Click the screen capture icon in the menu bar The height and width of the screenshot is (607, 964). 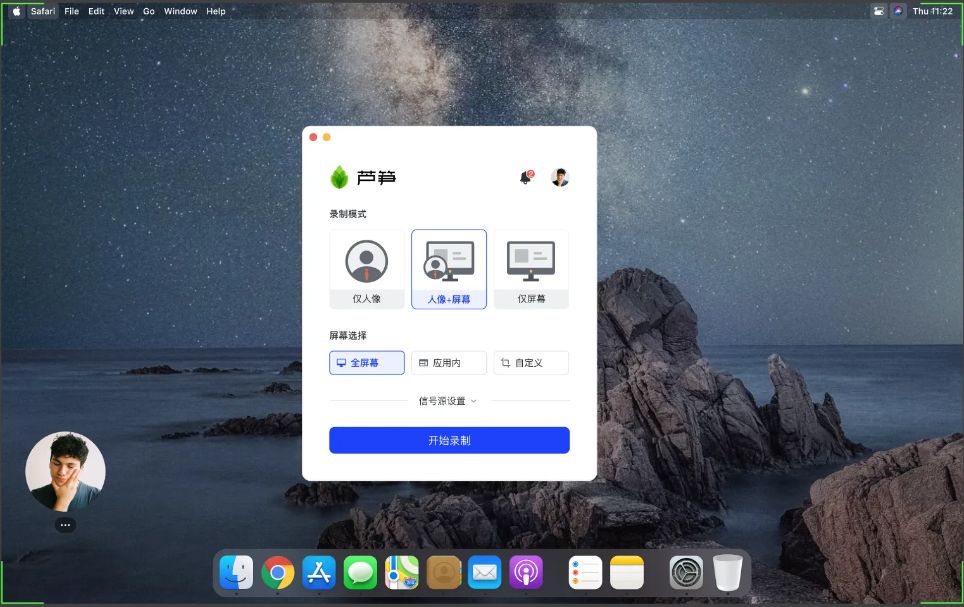click(x=877, y=11)
